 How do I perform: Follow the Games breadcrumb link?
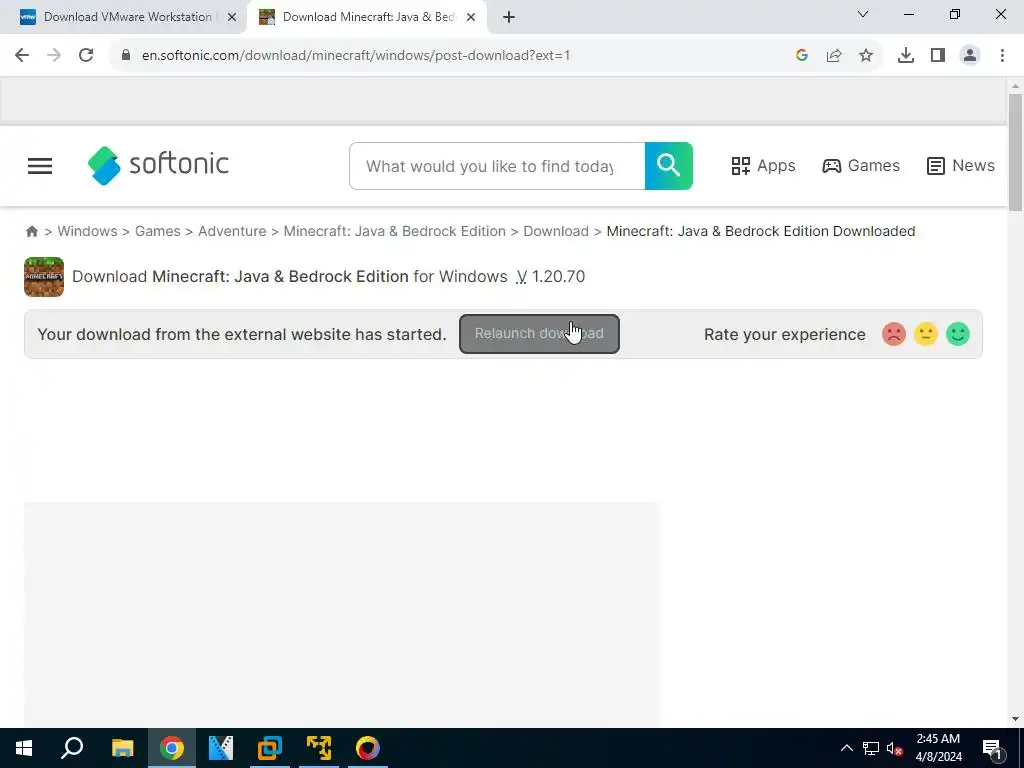point(157,231)
